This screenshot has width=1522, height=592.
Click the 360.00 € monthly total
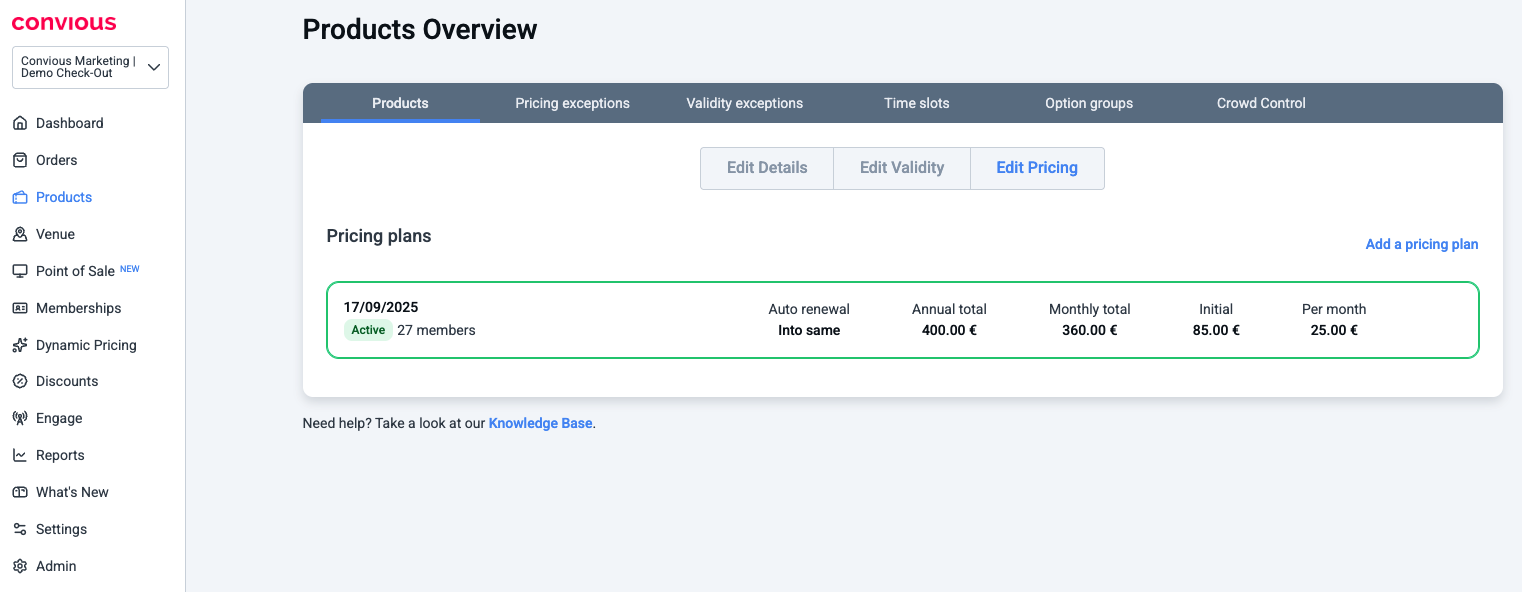(x=1090, y=330)
